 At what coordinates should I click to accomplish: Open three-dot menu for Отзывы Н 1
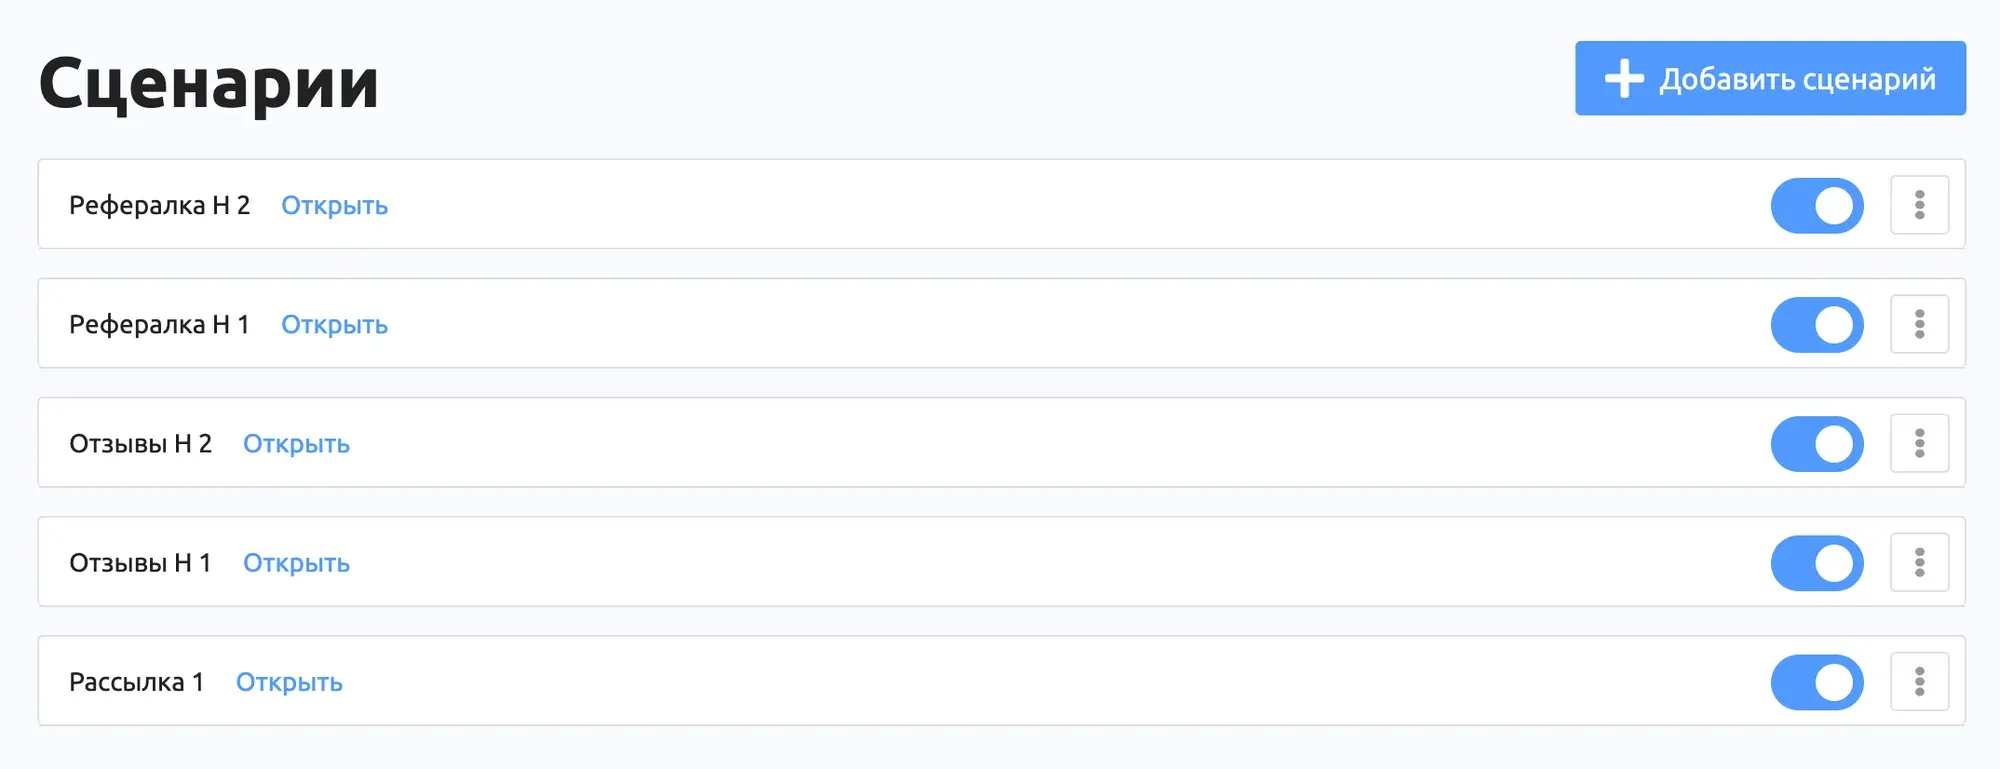coord(1919,562)
